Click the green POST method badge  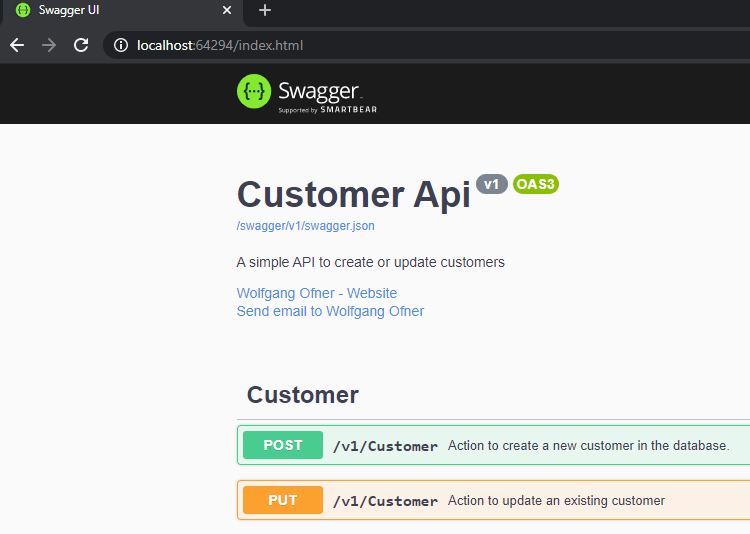pos(283,445)
